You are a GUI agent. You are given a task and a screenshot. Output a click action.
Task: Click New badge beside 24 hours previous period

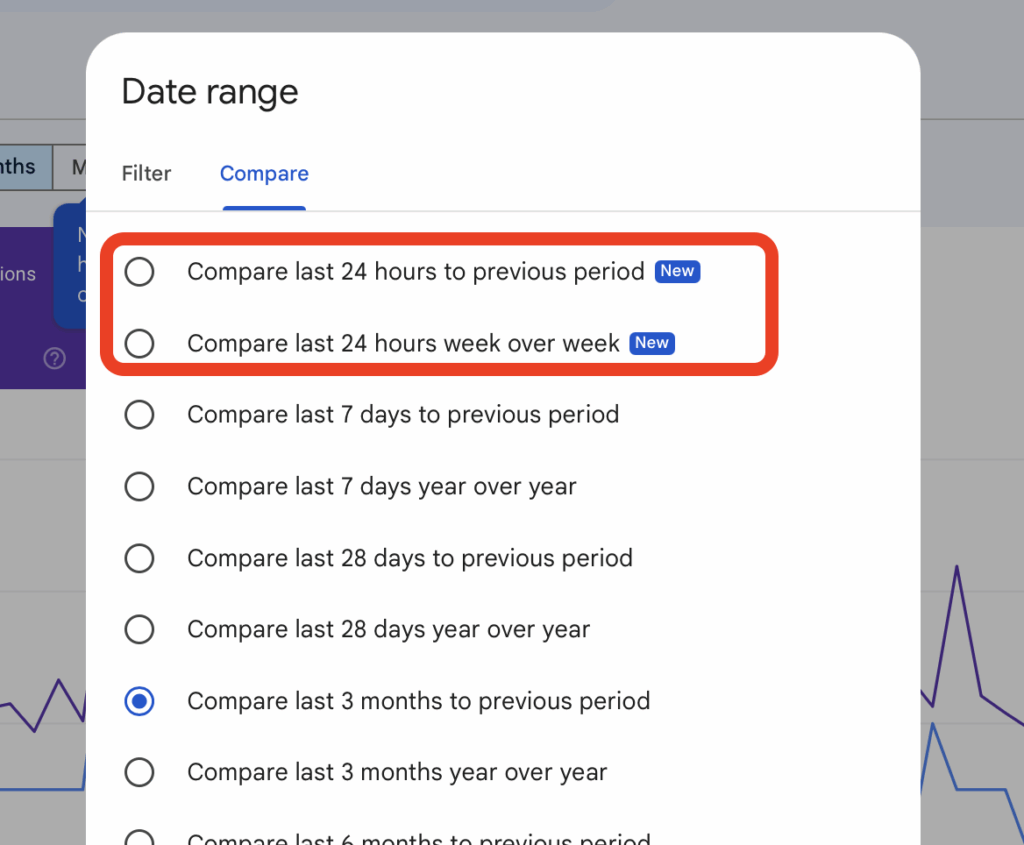click(677, 271)
